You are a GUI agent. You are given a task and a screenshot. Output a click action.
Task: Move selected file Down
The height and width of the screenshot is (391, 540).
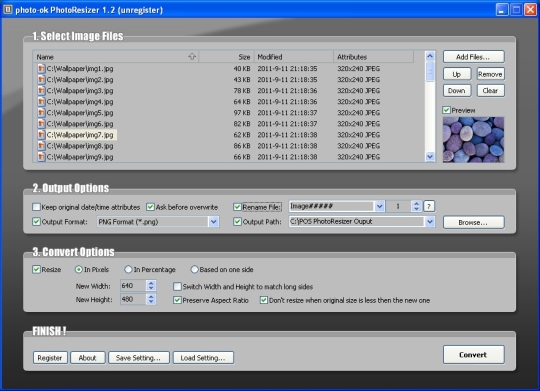457,91
